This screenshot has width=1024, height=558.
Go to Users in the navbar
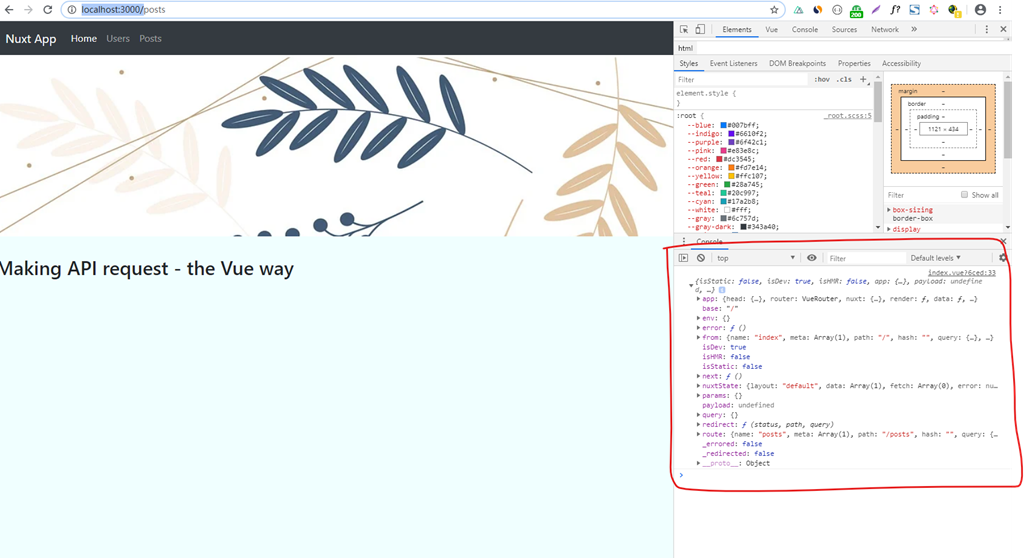pyautogui.click(x=118, y=39)
